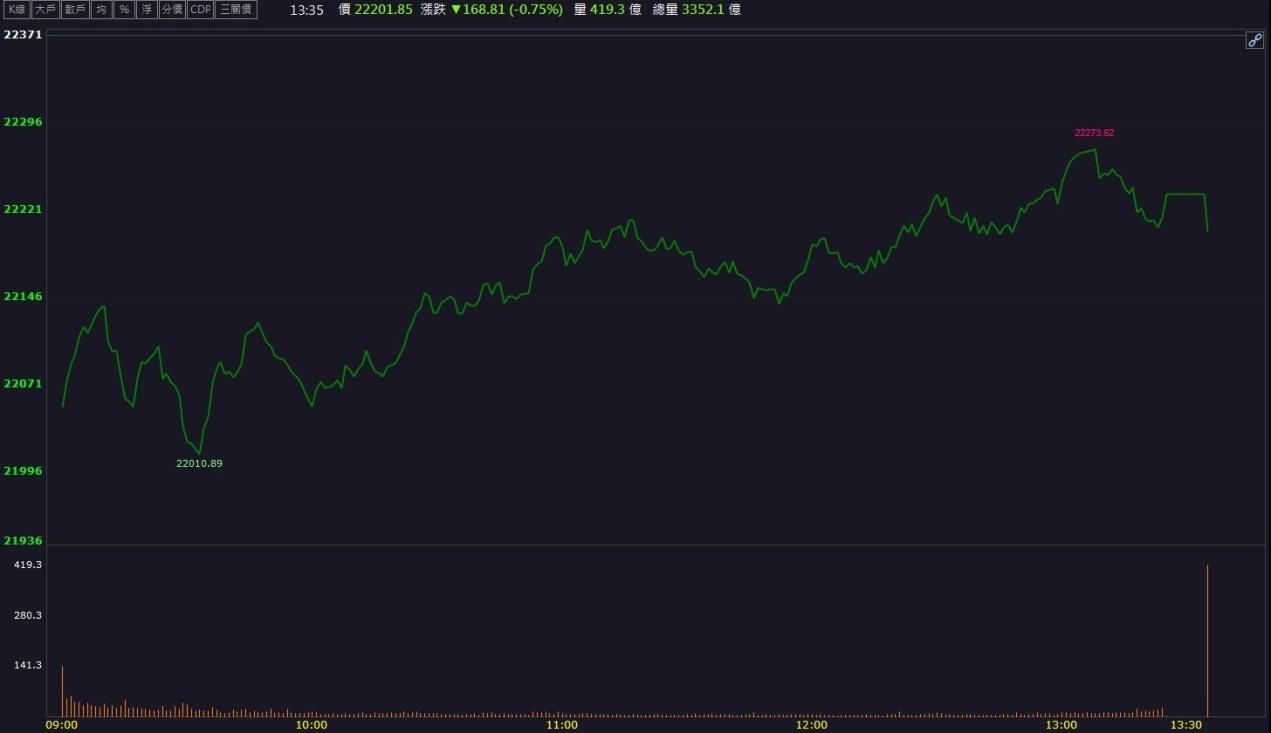1271x733 pixels.
Task: Click the opening volume bar at 09:00
Action: [62, 691]
